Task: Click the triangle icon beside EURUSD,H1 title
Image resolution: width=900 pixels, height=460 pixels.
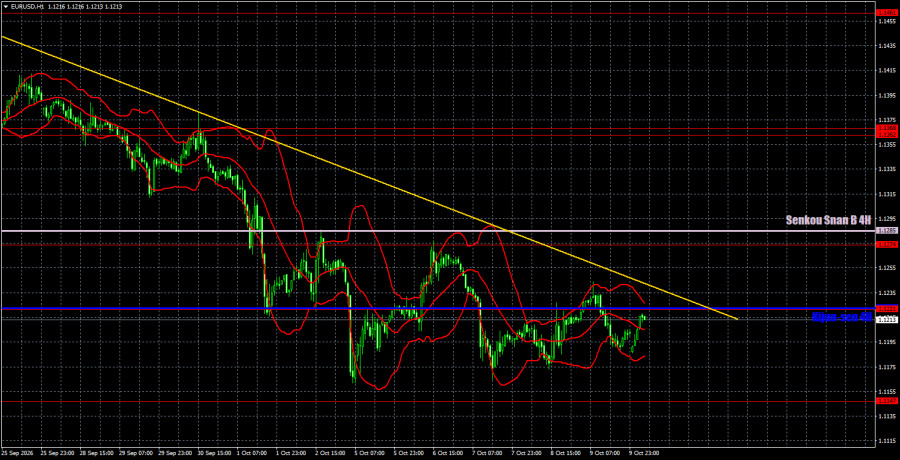Action: pos(5,6)
